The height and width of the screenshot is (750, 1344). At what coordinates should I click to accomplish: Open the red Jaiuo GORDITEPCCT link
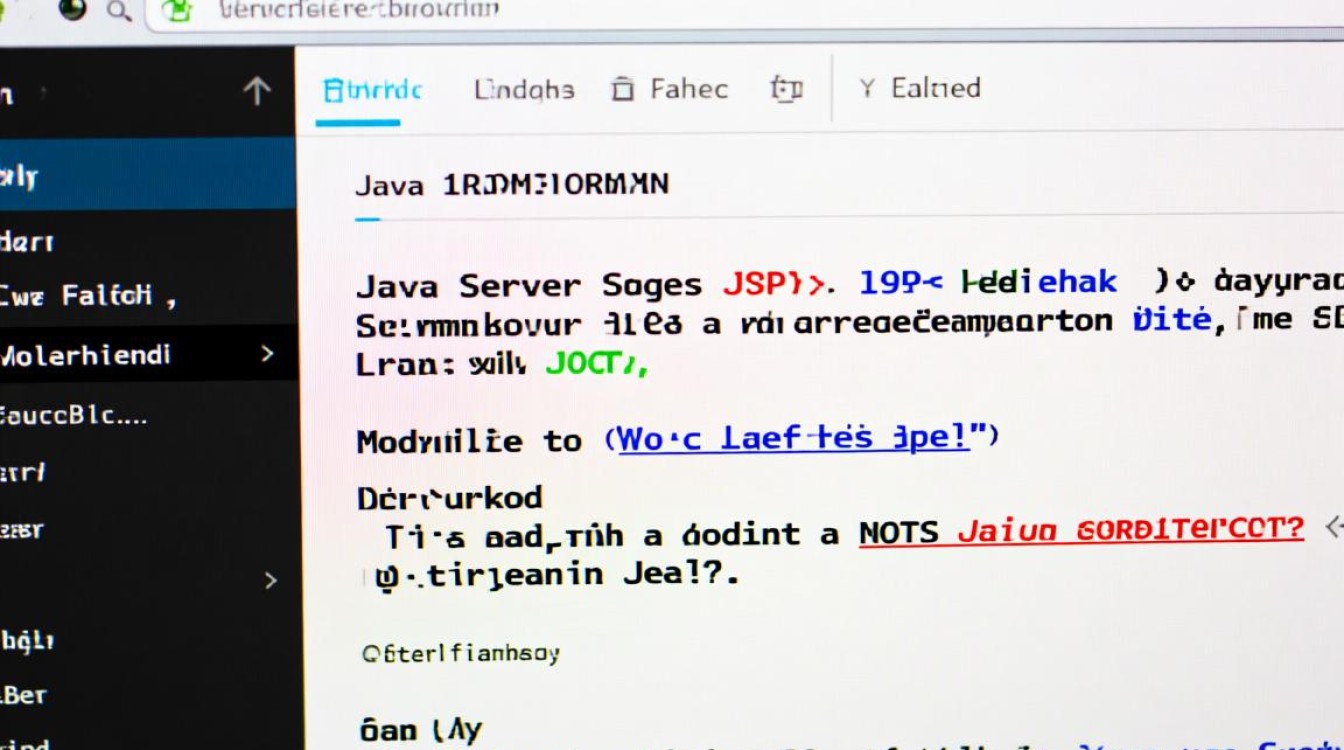tap(1131, 528)
